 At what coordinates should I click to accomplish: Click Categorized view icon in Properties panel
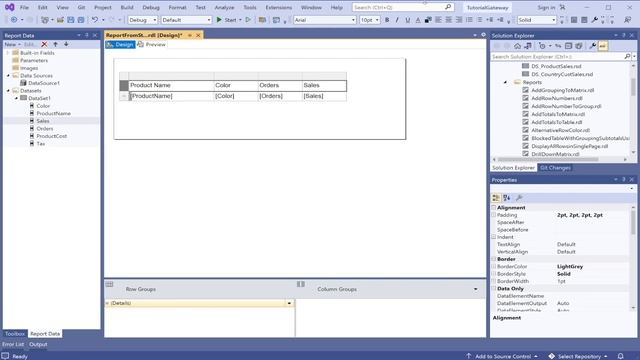point(496,198)
